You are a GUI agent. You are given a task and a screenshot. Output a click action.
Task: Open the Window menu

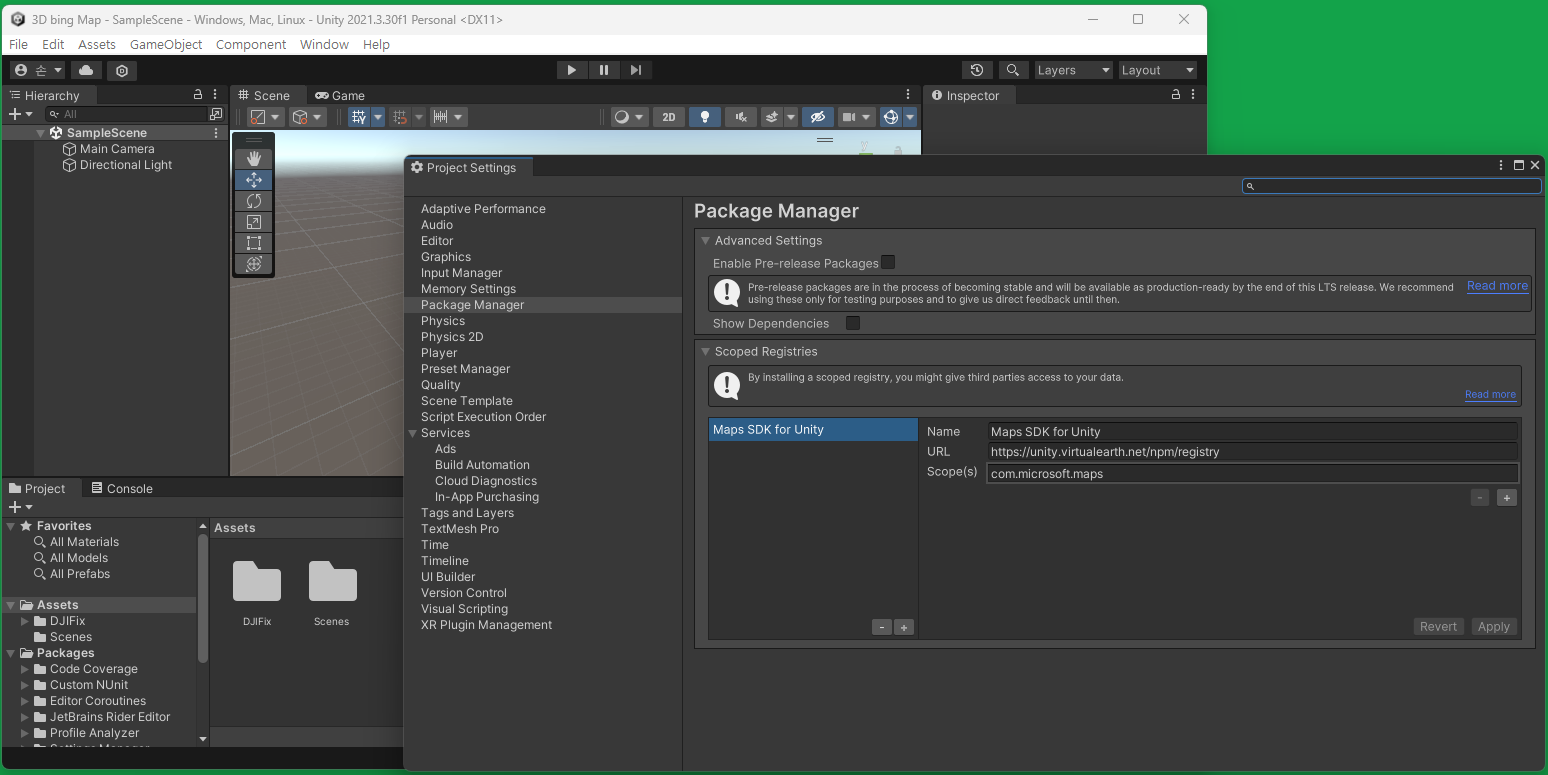coord(324,44)
